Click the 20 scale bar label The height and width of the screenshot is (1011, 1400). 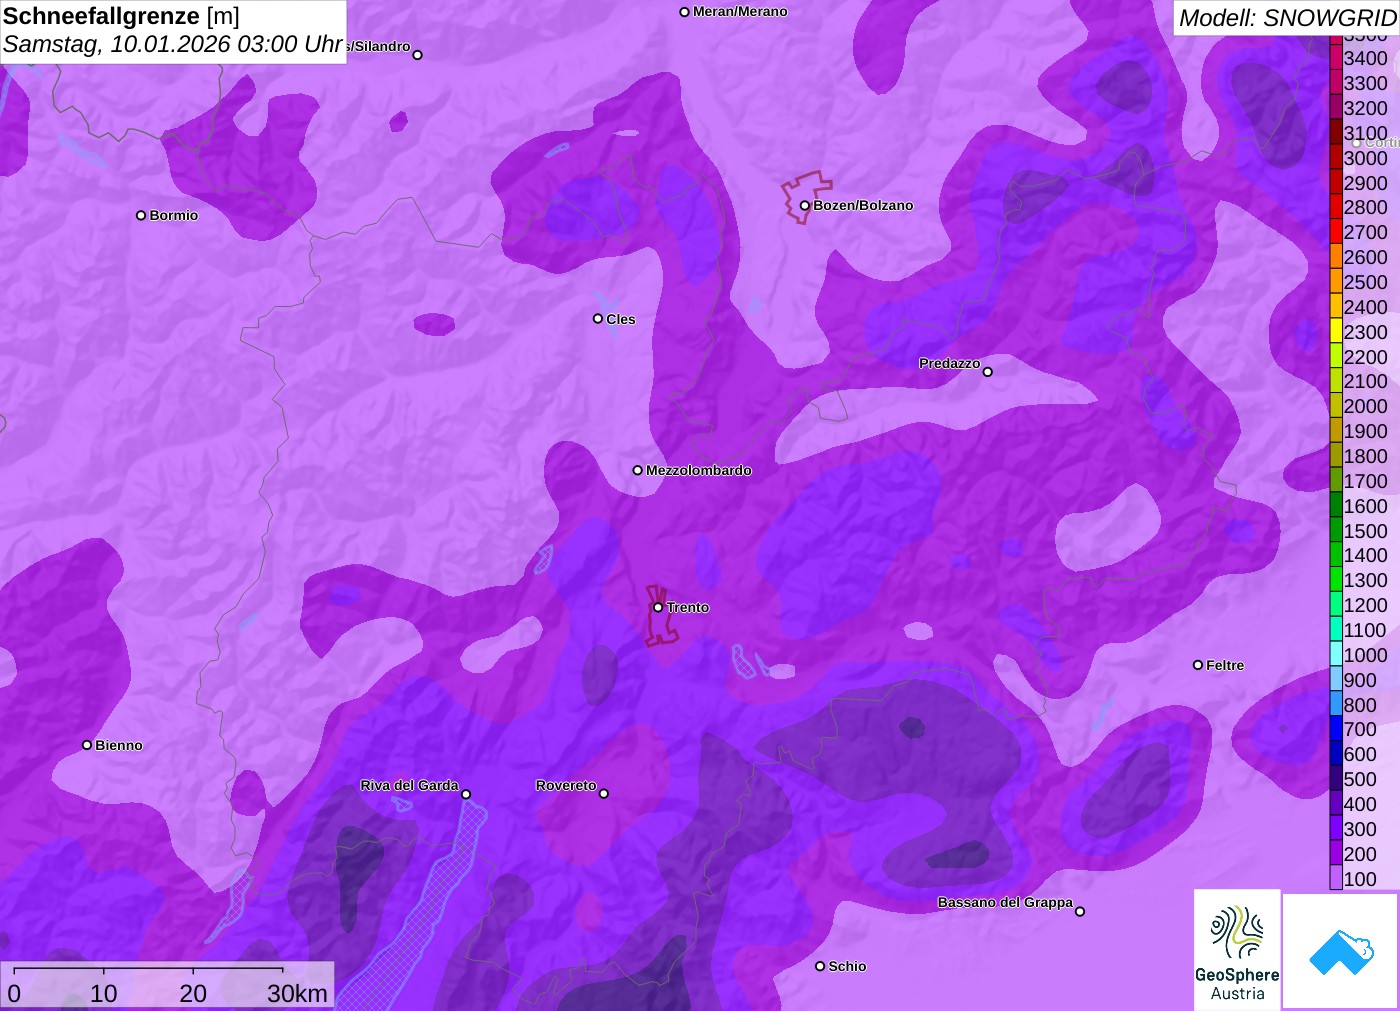coord(193,993)
